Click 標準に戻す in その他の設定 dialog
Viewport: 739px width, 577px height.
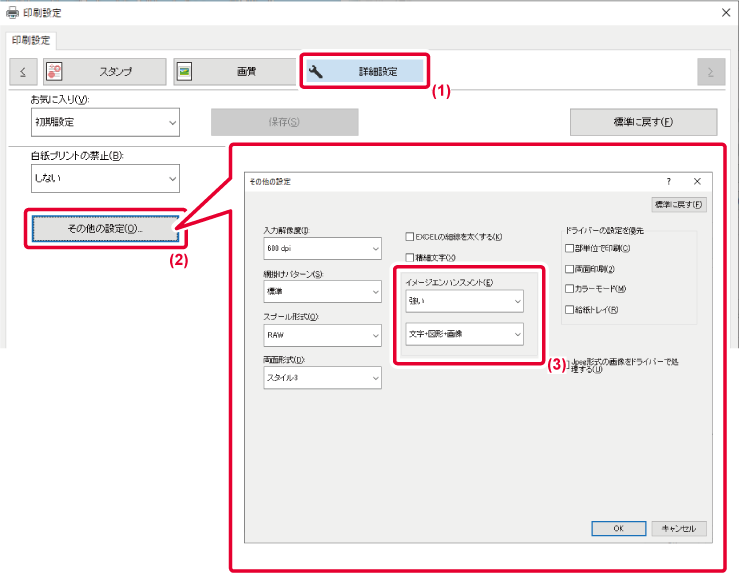679,205
